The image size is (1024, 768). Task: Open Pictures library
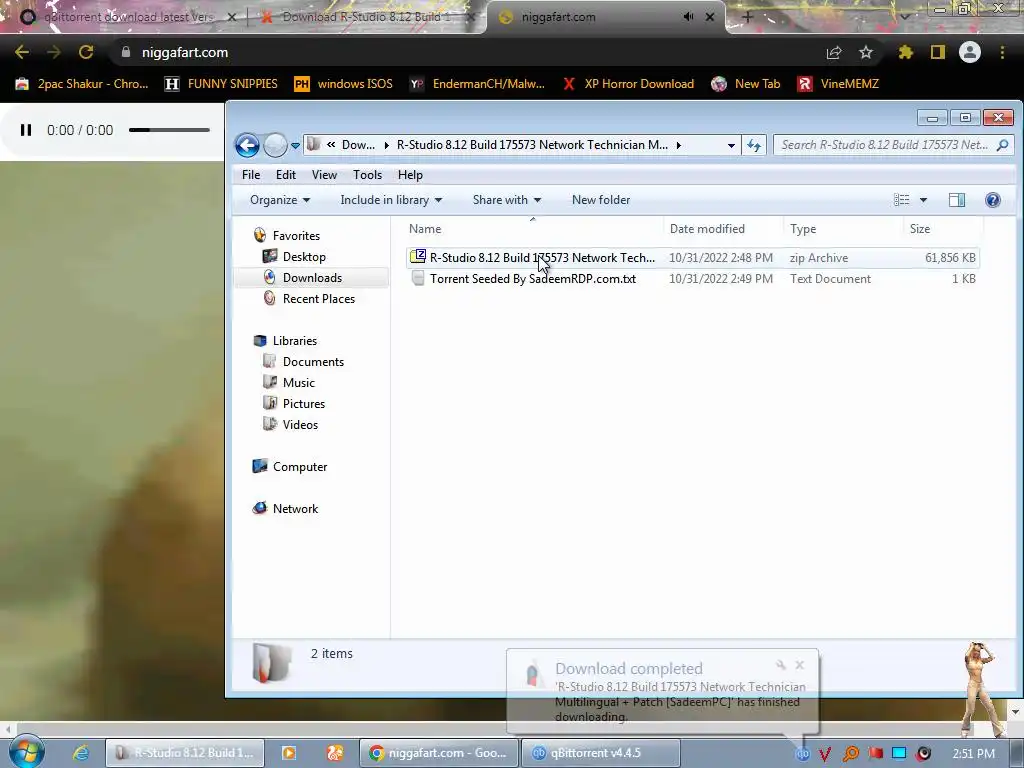304,404
